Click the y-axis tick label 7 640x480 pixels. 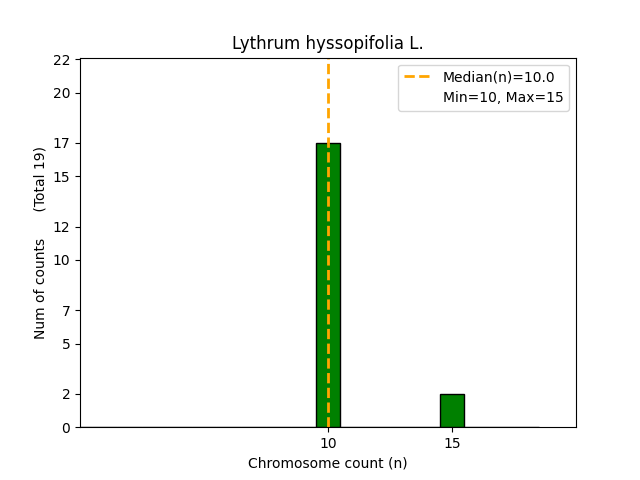coord(65,310)
